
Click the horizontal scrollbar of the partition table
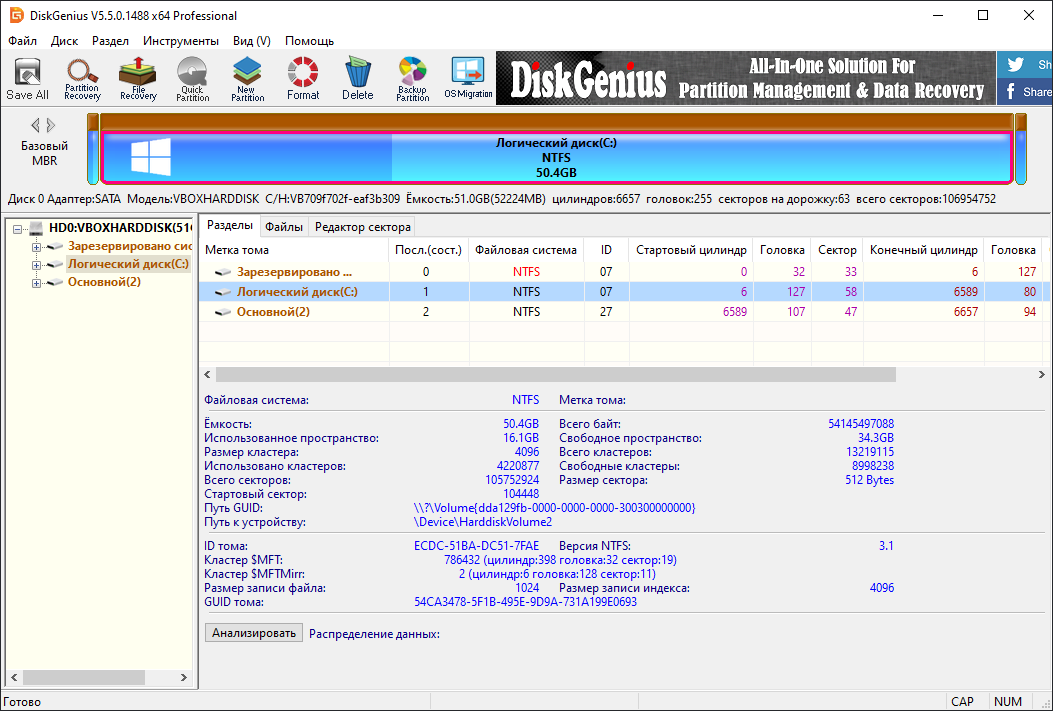click(556, 374)
